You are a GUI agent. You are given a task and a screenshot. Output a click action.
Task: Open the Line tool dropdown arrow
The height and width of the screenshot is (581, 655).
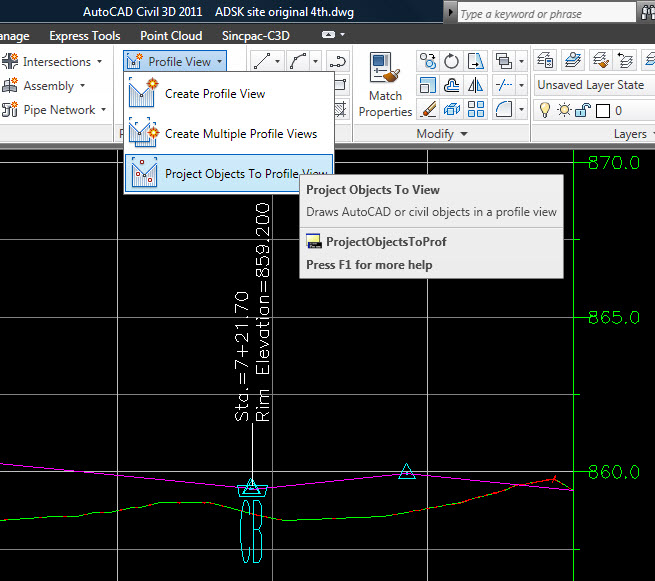point(278,61)
